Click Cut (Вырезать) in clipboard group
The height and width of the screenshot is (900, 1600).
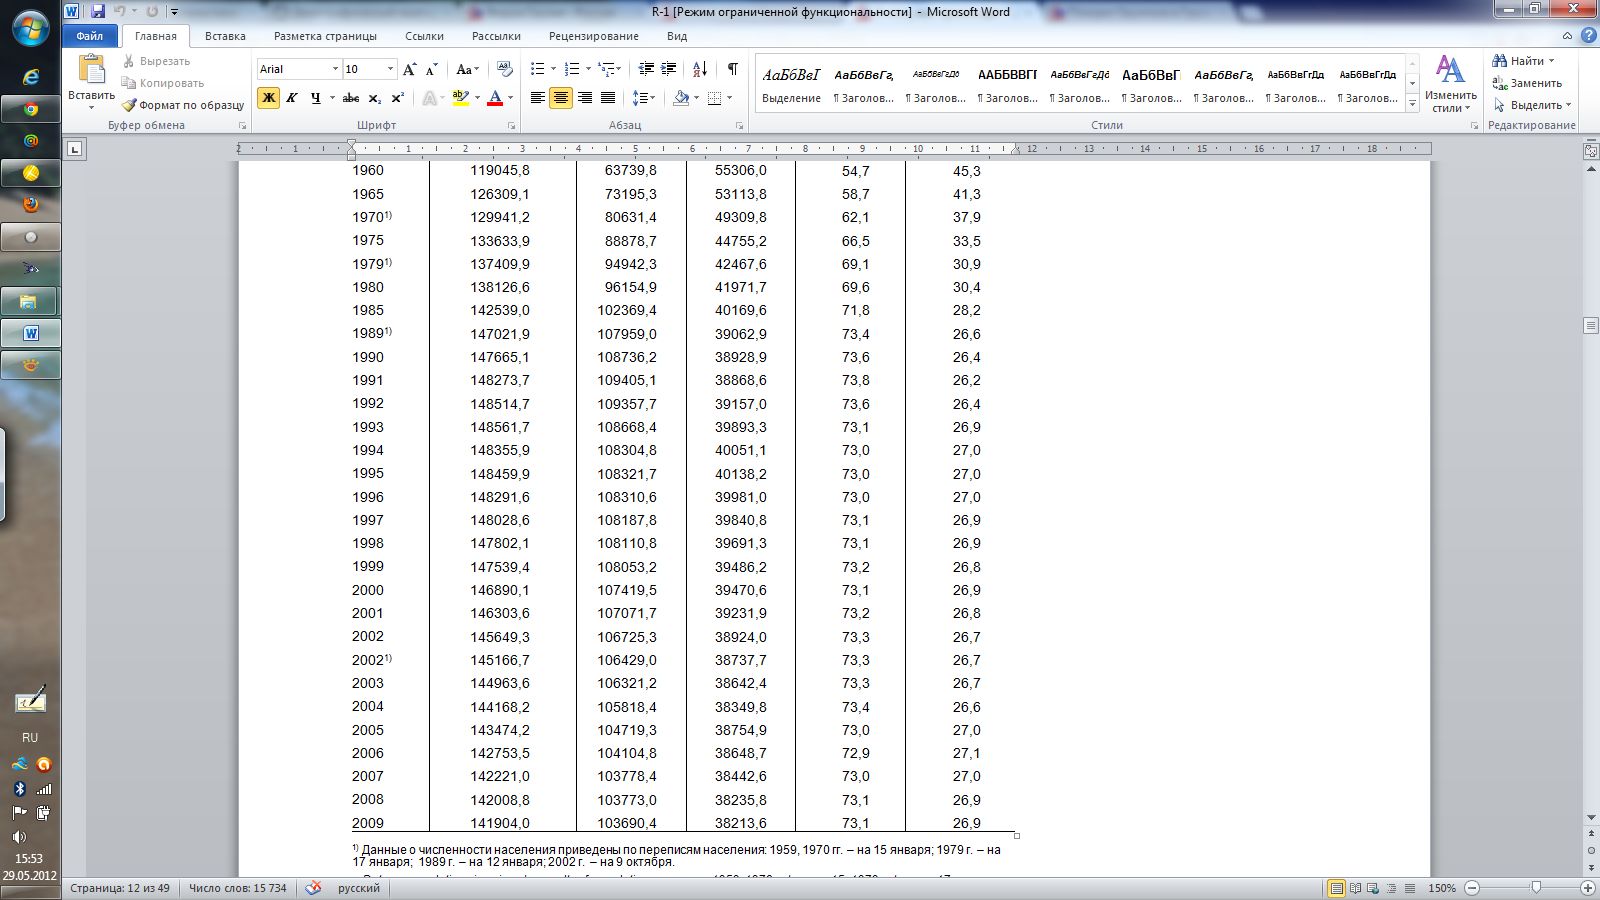click(156, 61)
